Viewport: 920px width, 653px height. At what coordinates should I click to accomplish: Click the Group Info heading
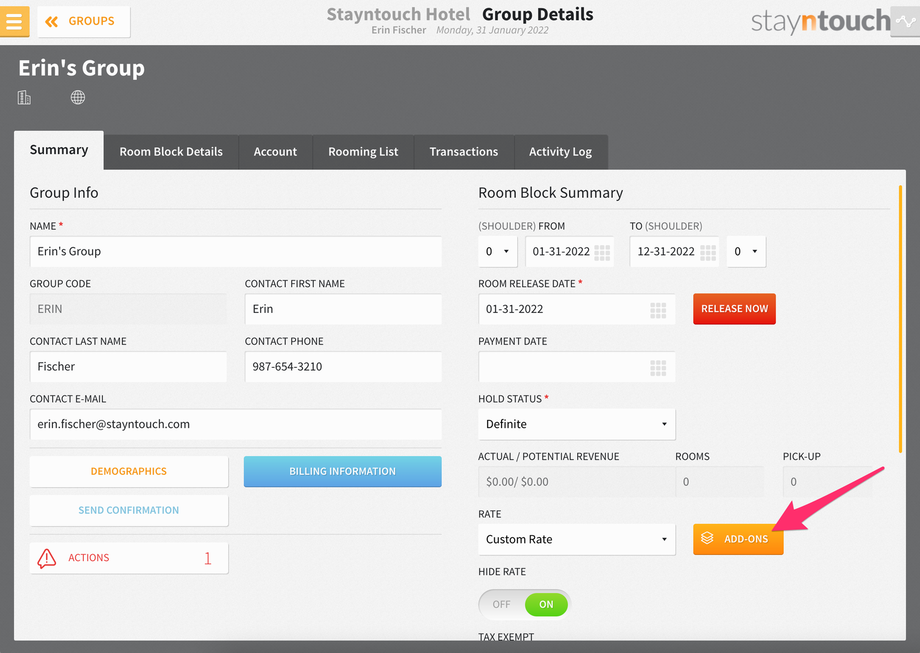(64, 193)
